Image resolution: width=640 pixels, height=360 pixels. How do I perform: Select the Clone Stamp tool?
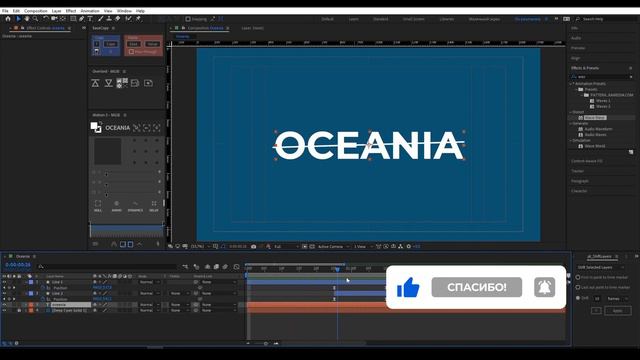point(109,19)
